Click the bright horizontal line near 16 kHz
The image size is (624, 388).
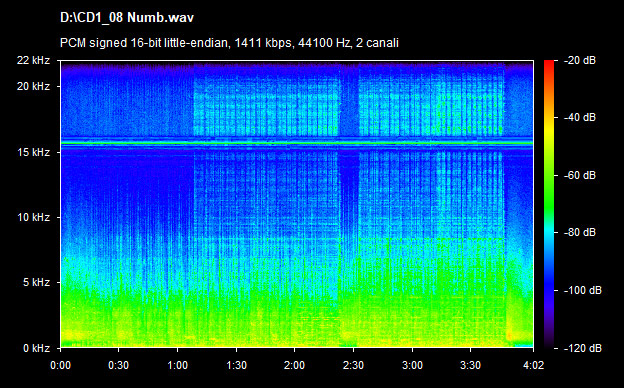(297, 143)
